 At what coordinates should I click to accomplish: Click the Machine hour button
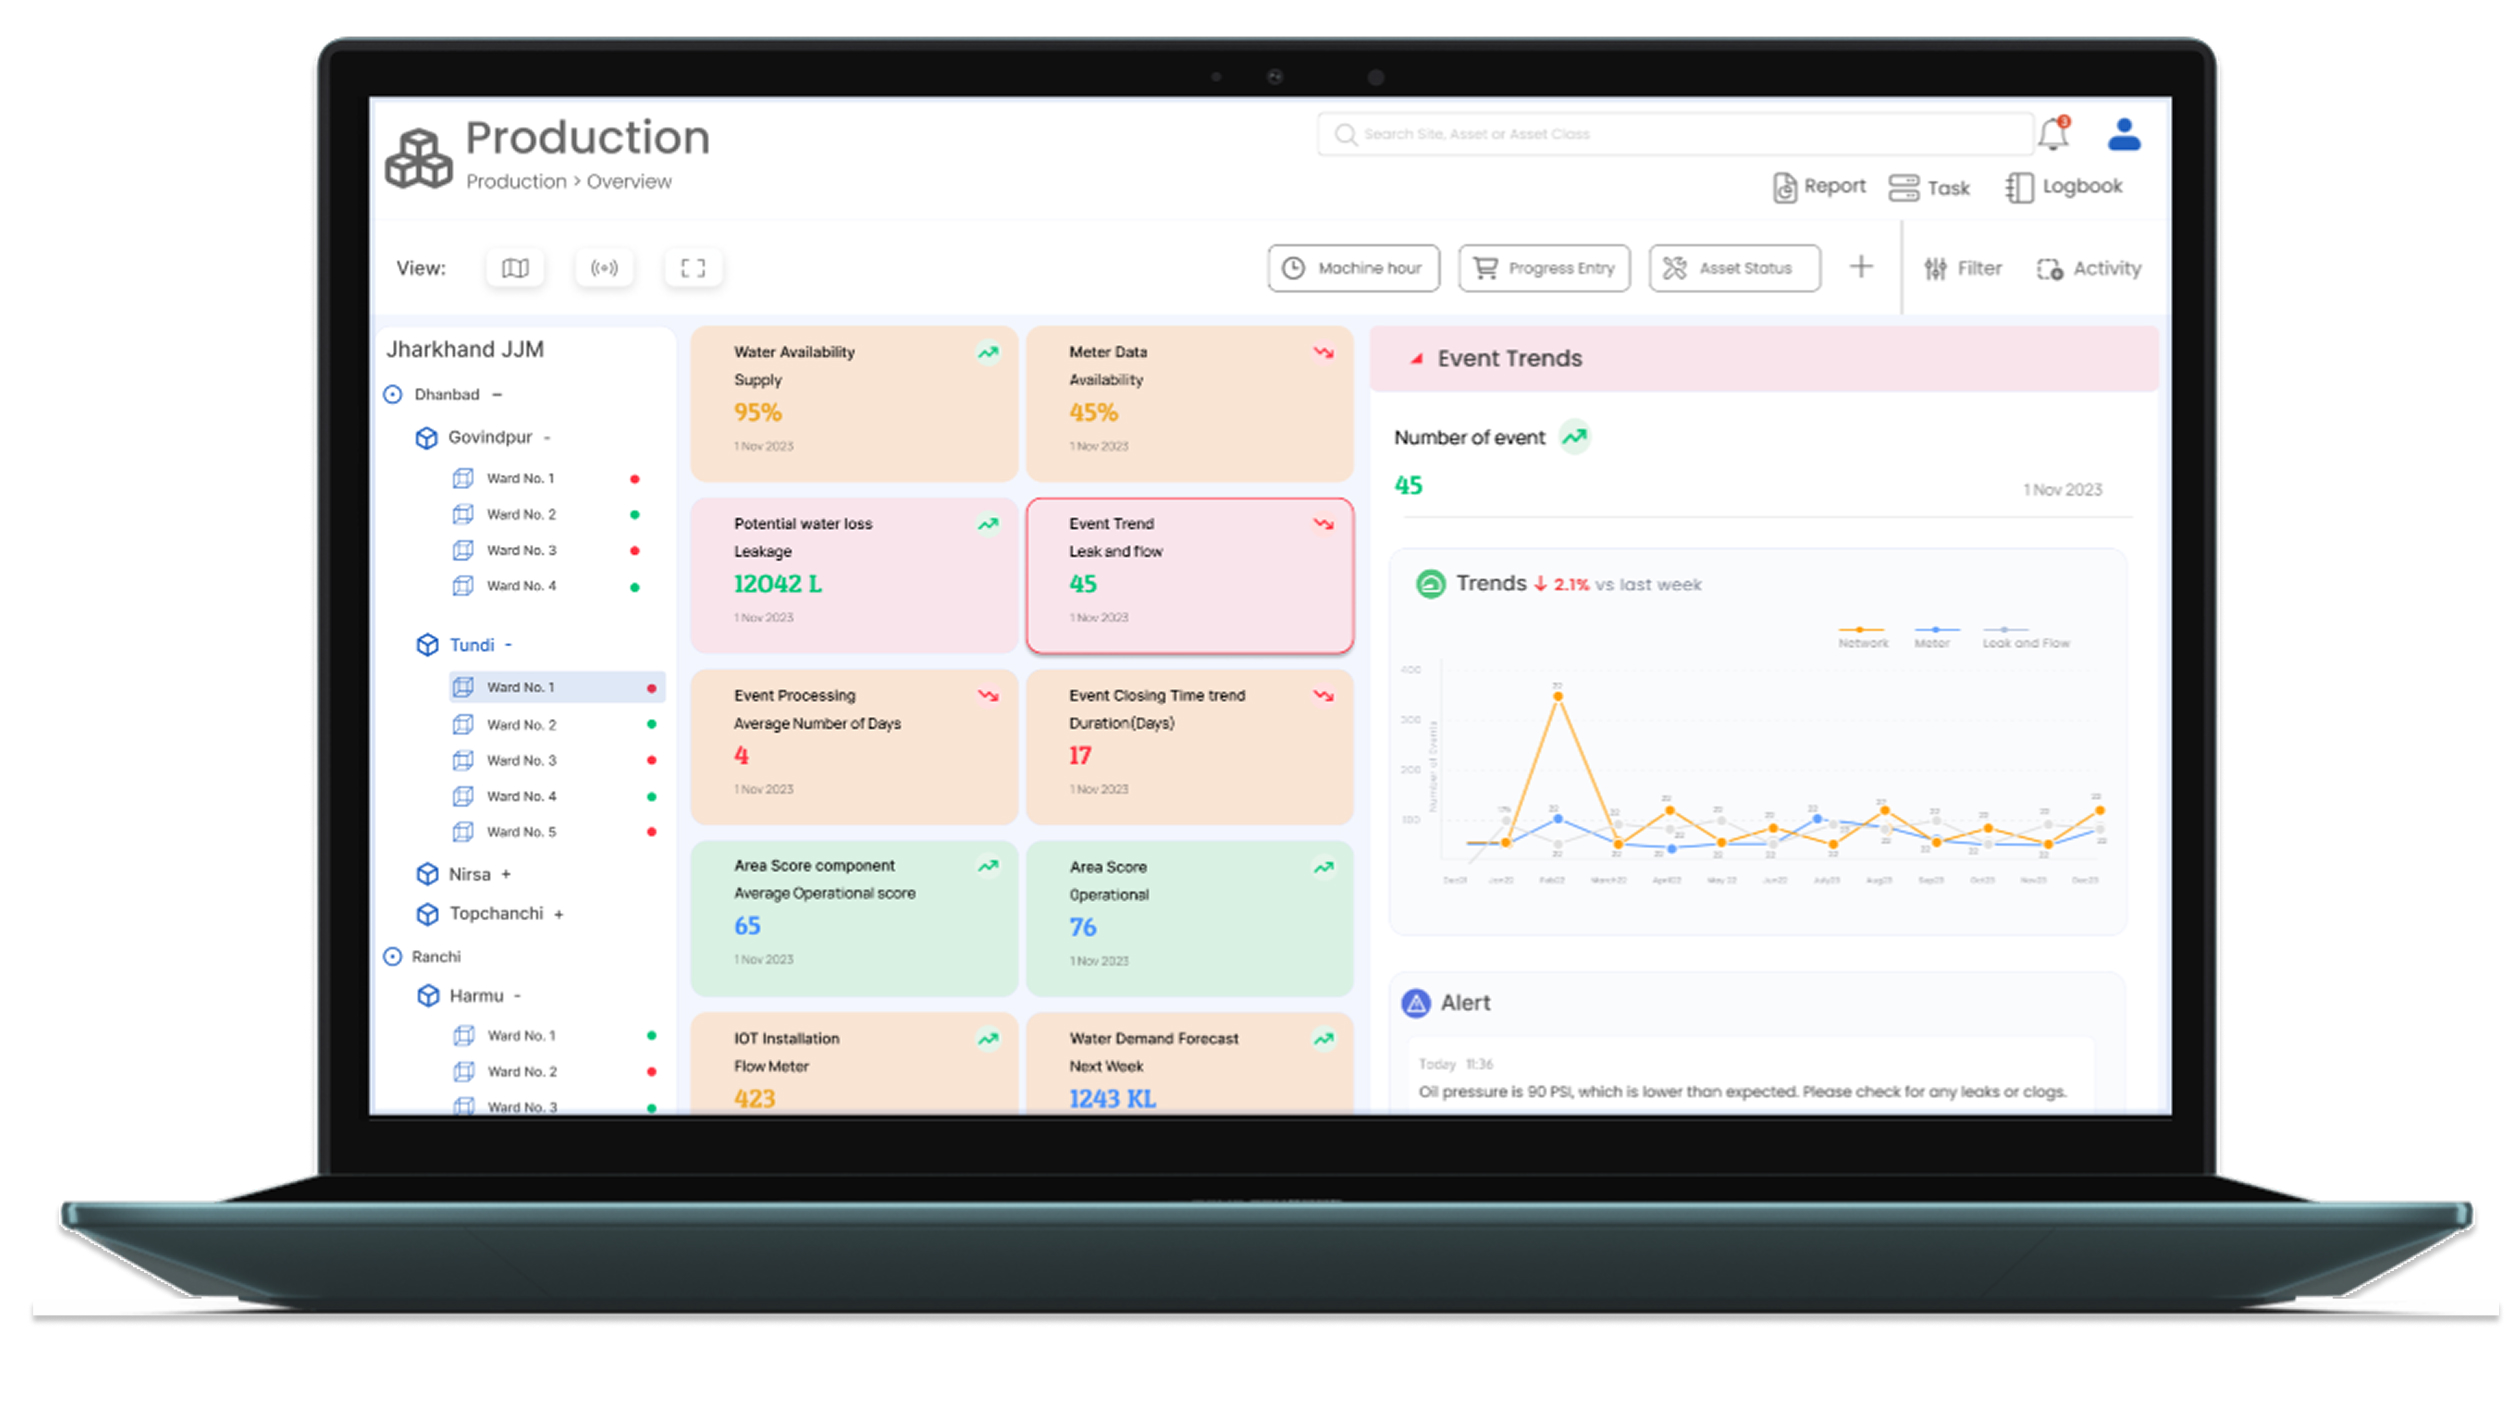[1353, 268]
